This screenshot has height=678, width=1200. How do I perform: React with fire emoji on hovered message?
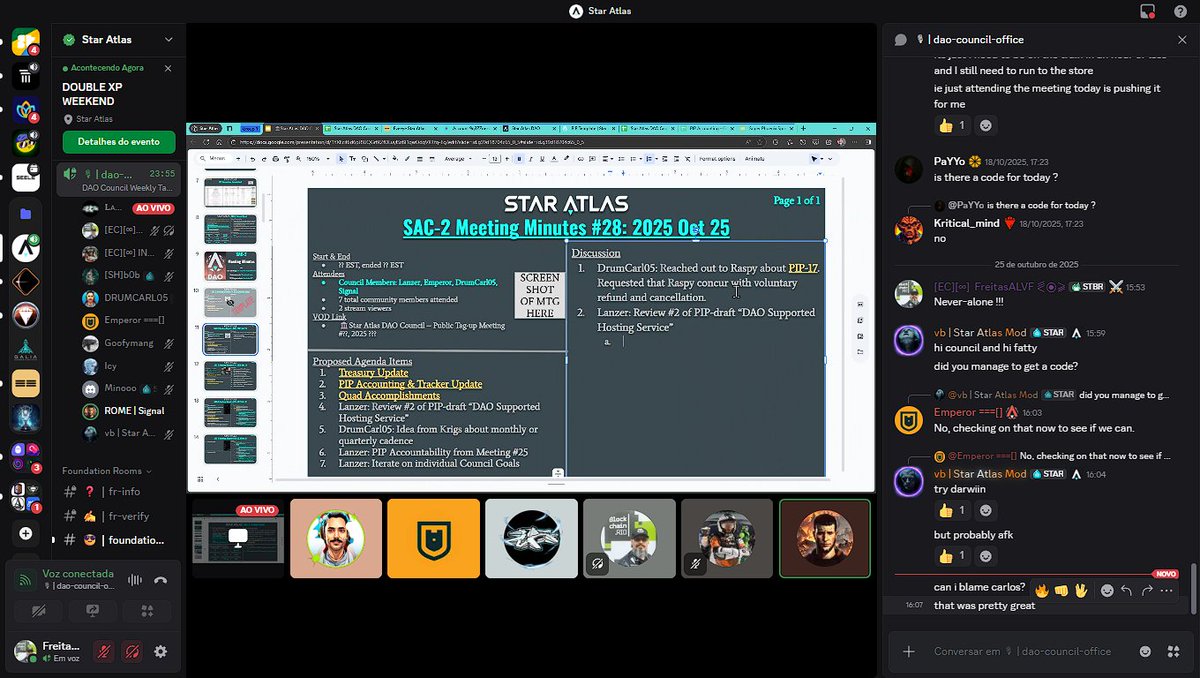(1041, 590)
